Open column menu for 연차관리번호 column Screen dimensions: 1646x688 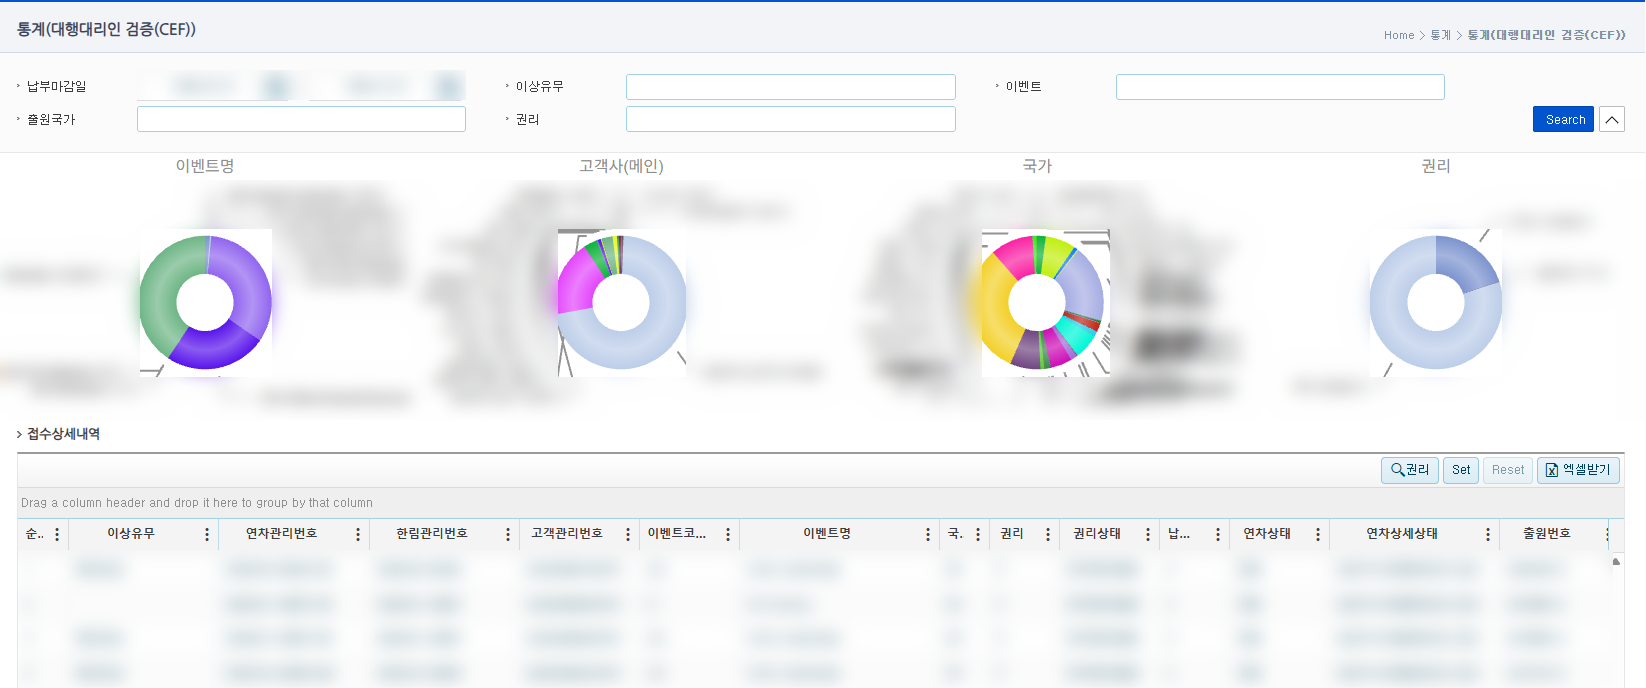pyautogui.click(x=358, y=535)
